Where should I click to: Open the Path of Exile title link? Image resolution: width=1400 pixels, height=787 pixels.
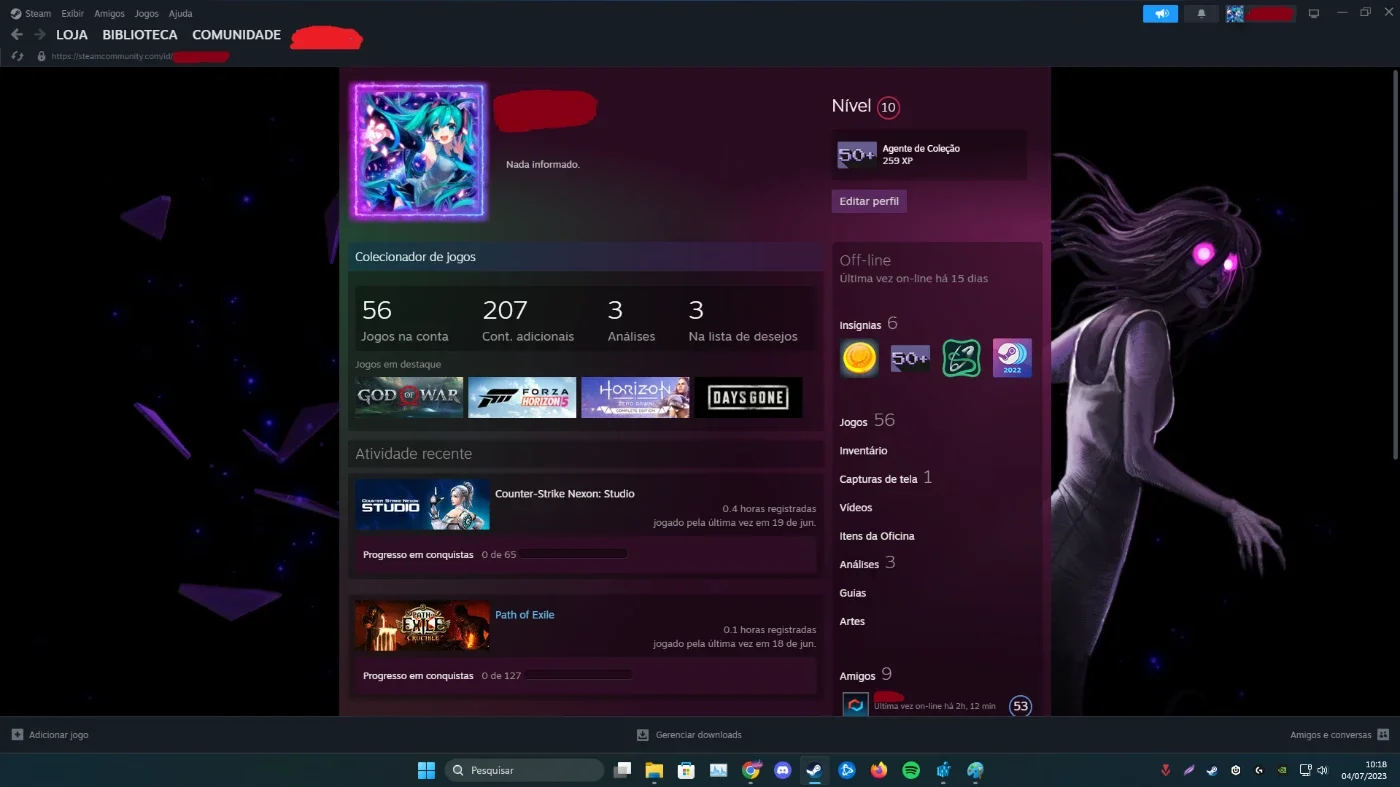point(525,615)
